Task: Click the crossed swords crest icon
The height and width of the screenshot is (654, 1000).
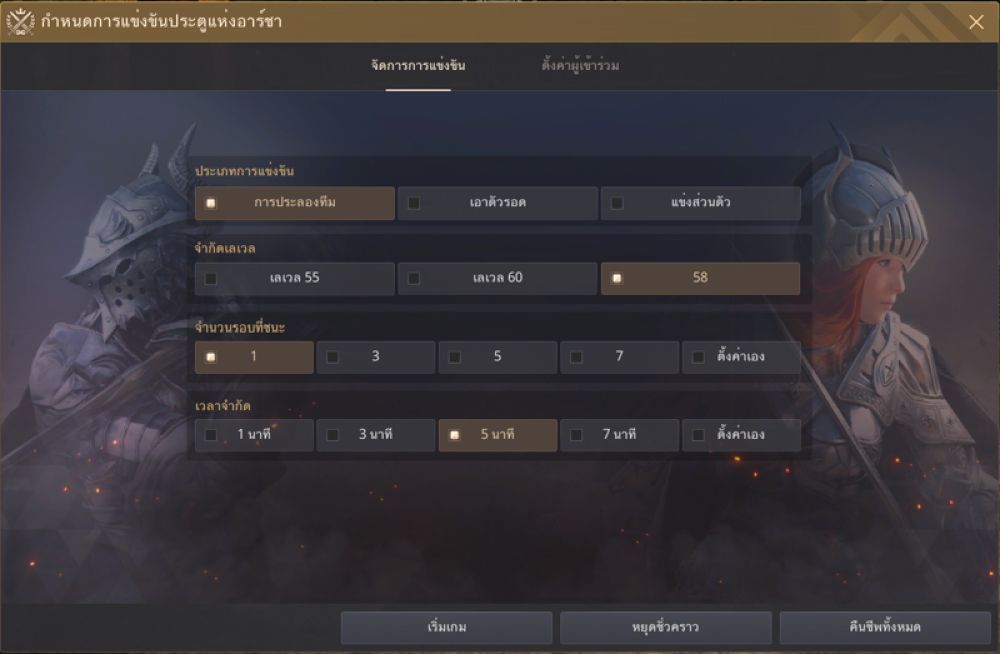Action: [x=20, y=22]
